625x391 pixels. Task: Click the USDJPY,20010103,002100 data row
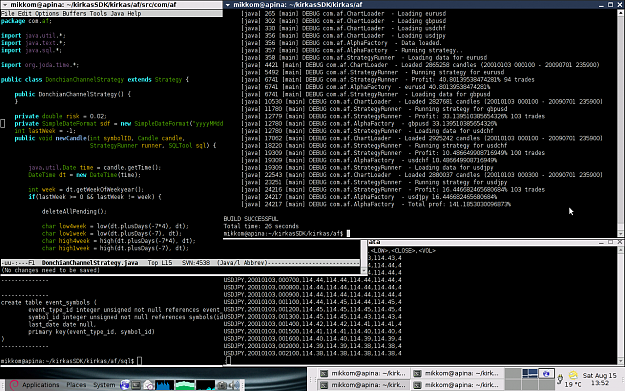(x=312, y=354)
